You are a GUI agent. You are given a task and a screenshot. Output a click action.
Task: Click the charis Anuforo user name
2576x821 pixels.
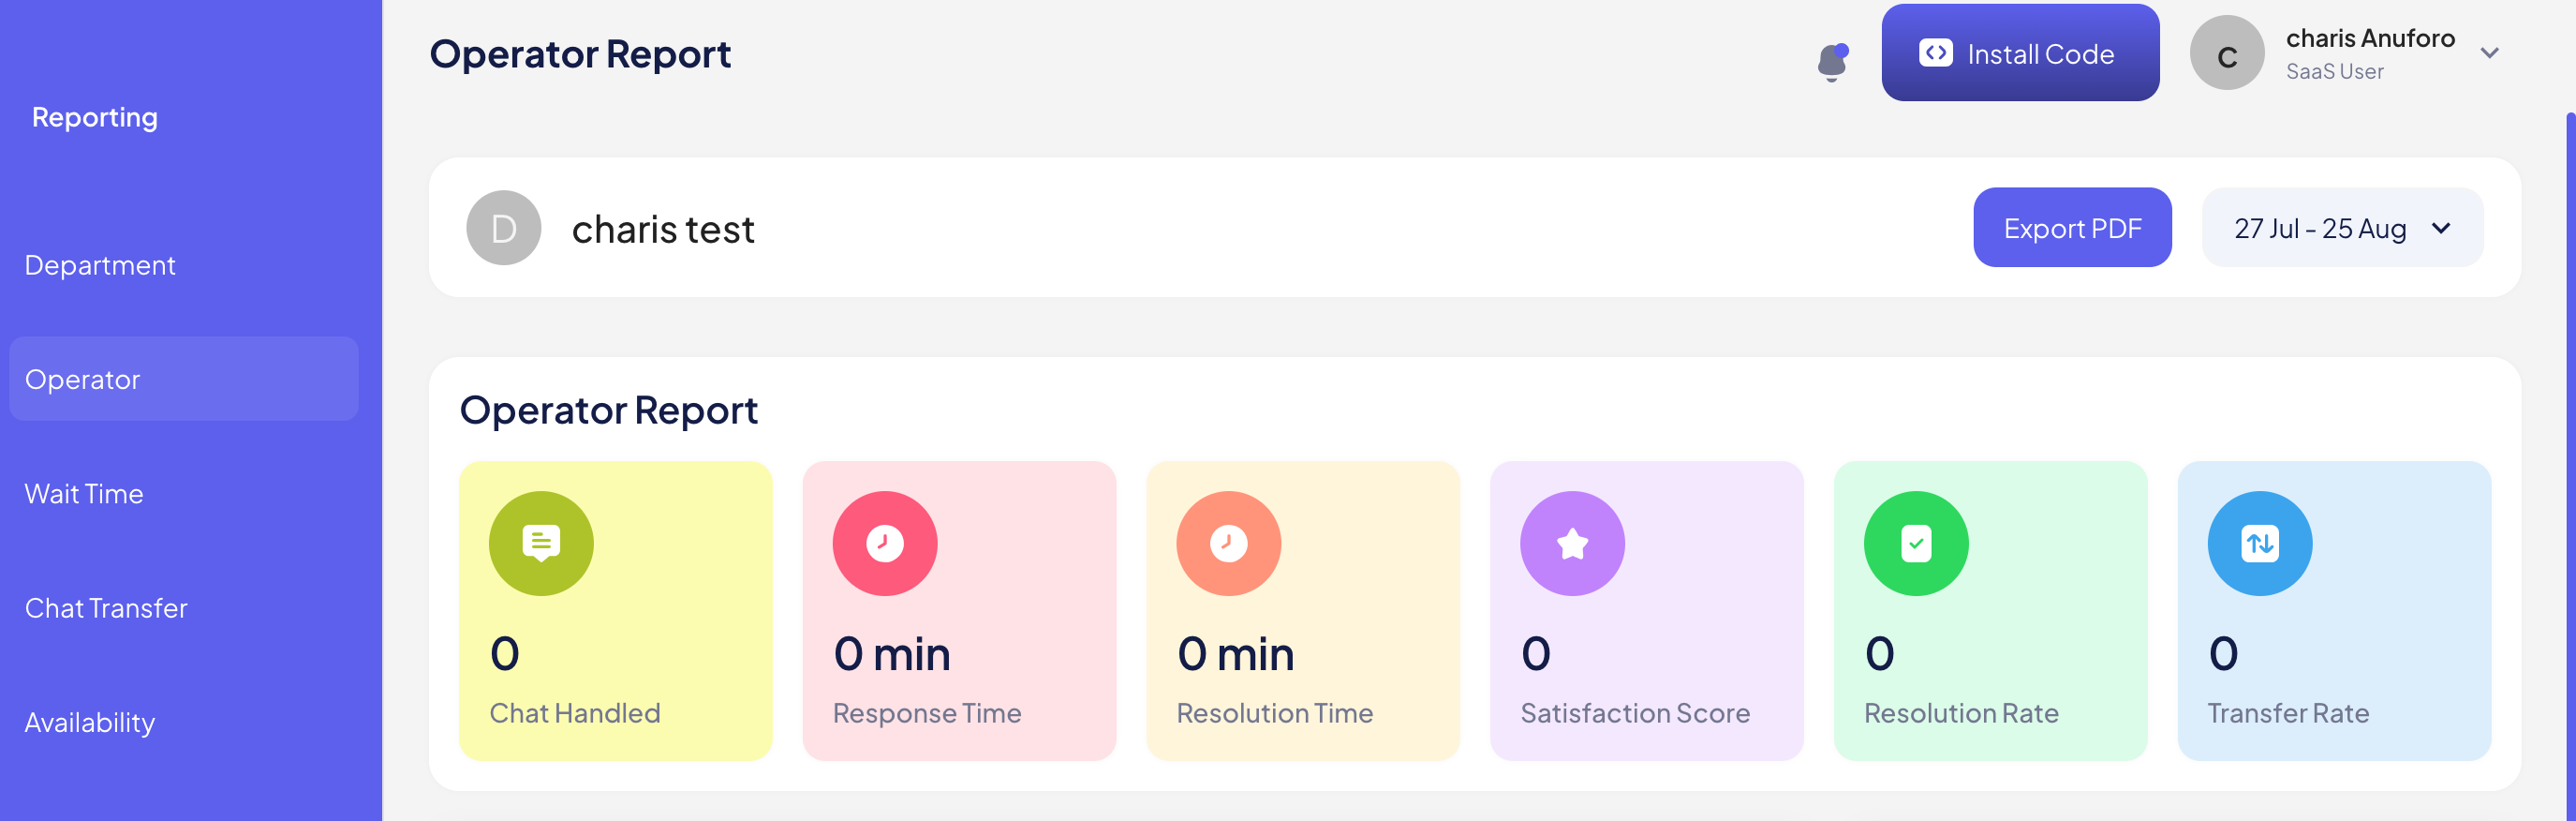[x=2370, y=38]
